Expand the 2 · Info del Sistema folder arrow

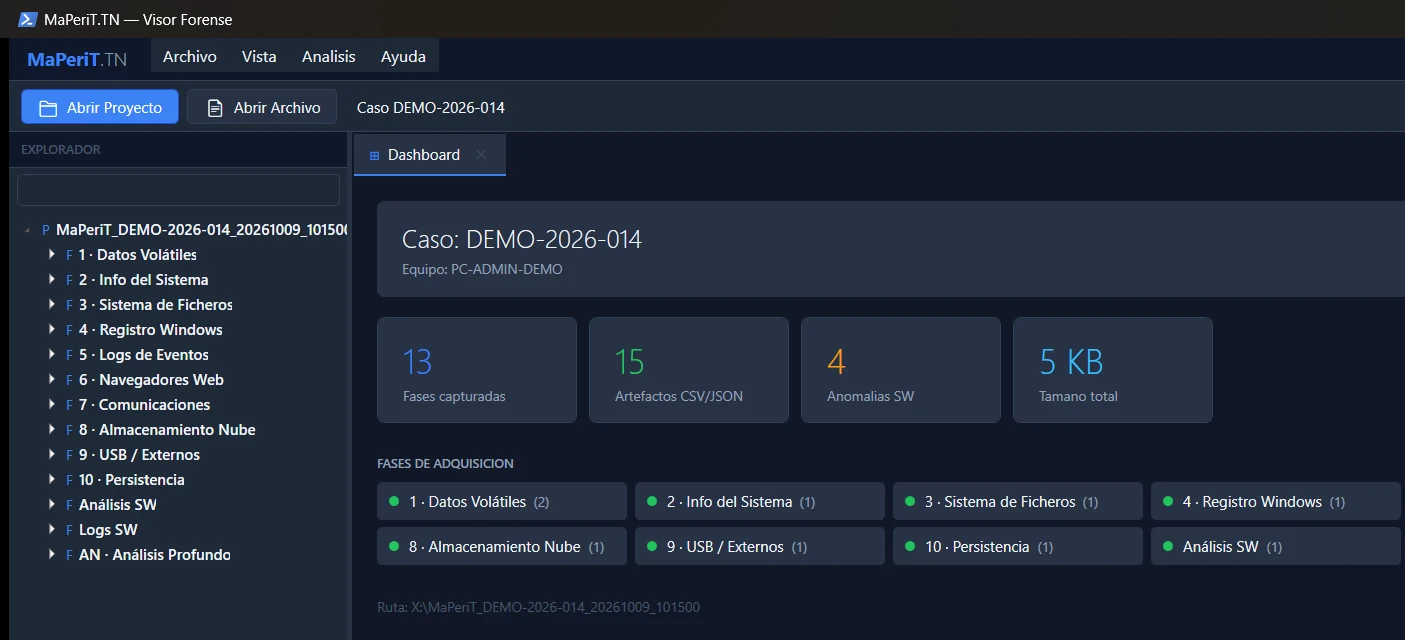(x=51, y=279)
